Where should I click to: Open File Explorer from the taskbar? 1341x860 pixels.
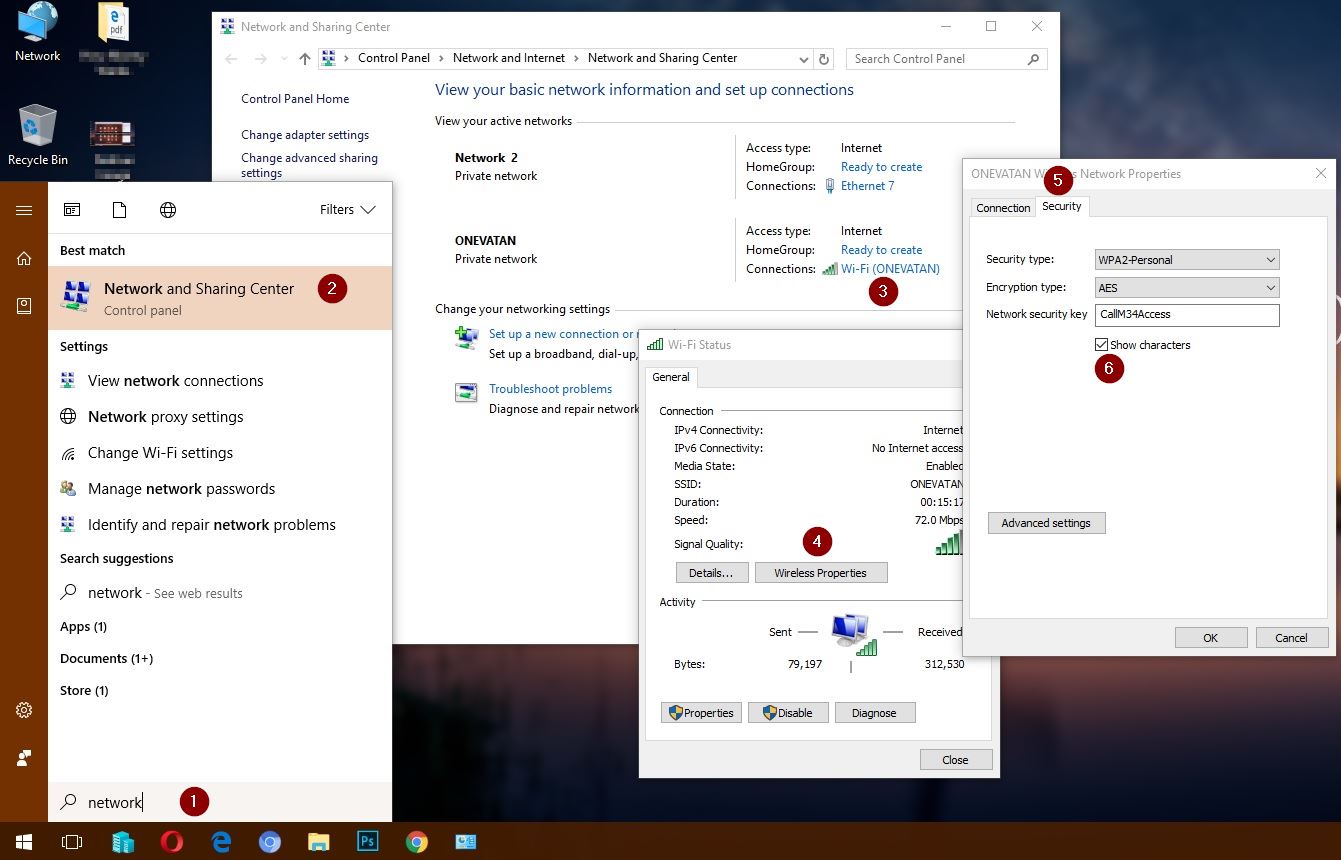(318, 842)
